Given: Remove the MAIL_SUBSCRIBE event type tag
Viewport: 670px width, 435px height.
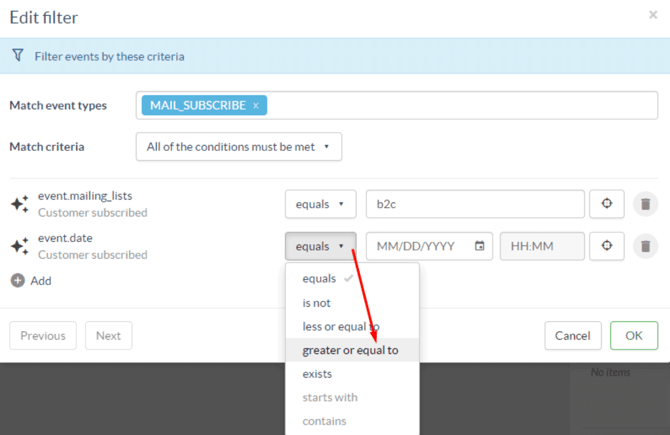Looking at the screenshot, I should point(256,105).
